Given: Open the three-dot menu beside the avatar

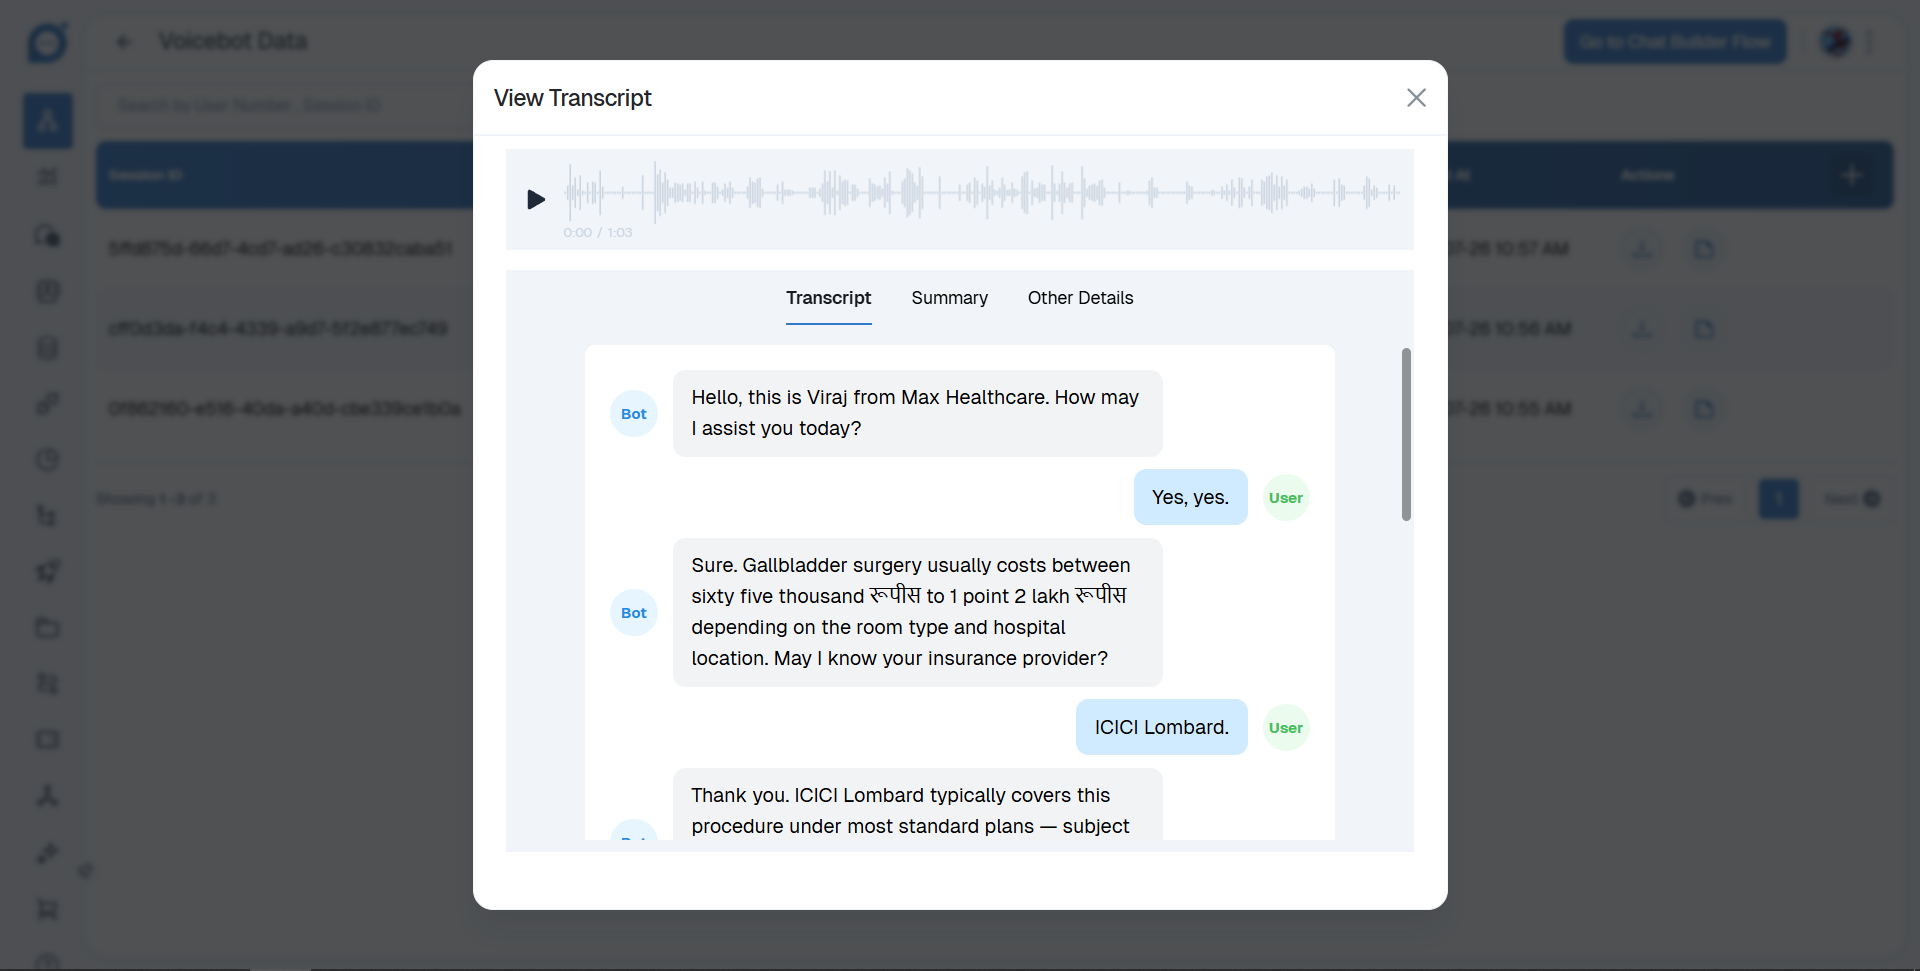Looking at the screenshot, I should (1869, 42).
